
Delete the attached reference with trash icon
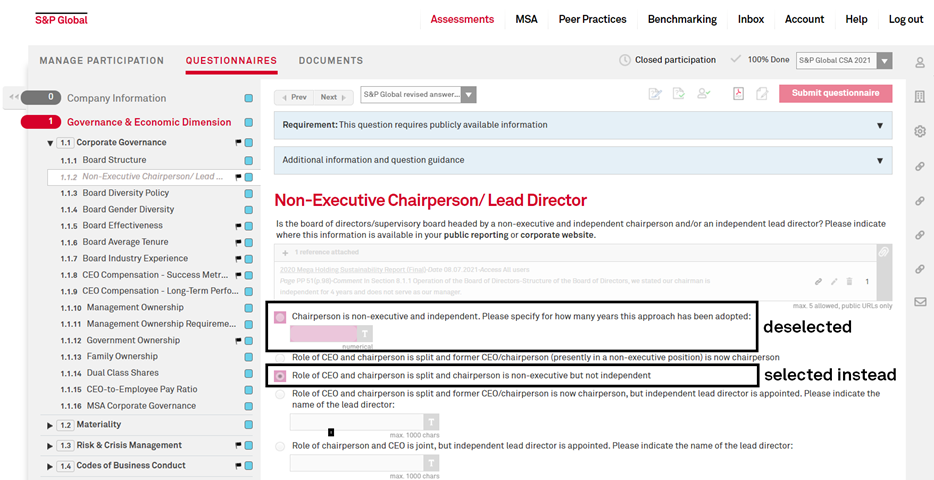click(x=849, y=281)
